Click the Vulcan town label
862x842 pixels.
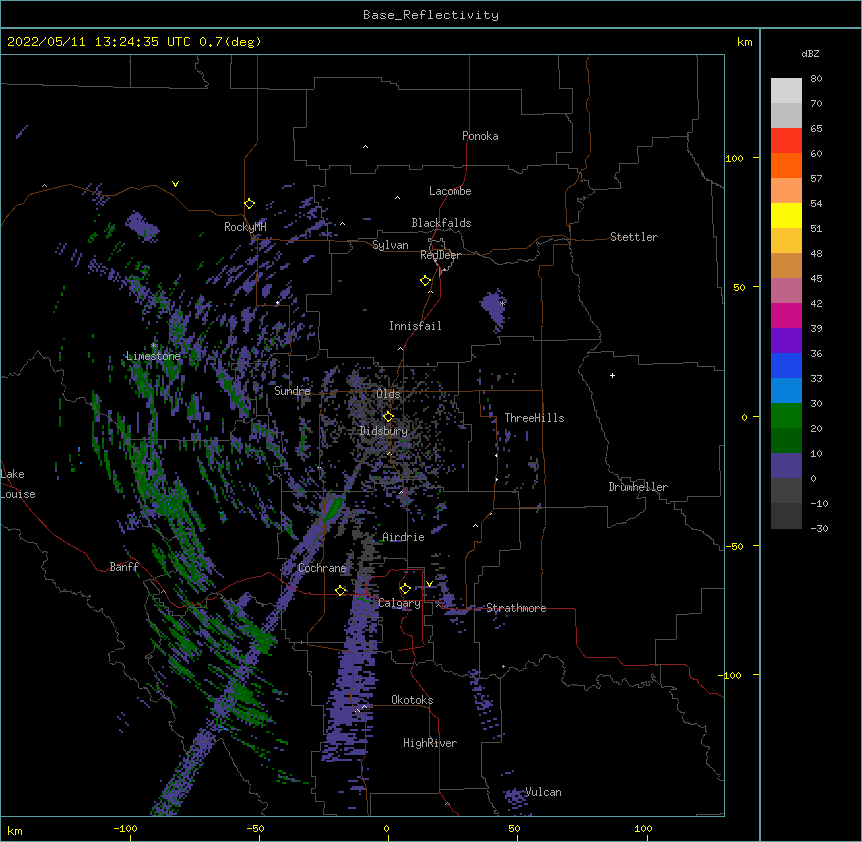tap(543, 792)
